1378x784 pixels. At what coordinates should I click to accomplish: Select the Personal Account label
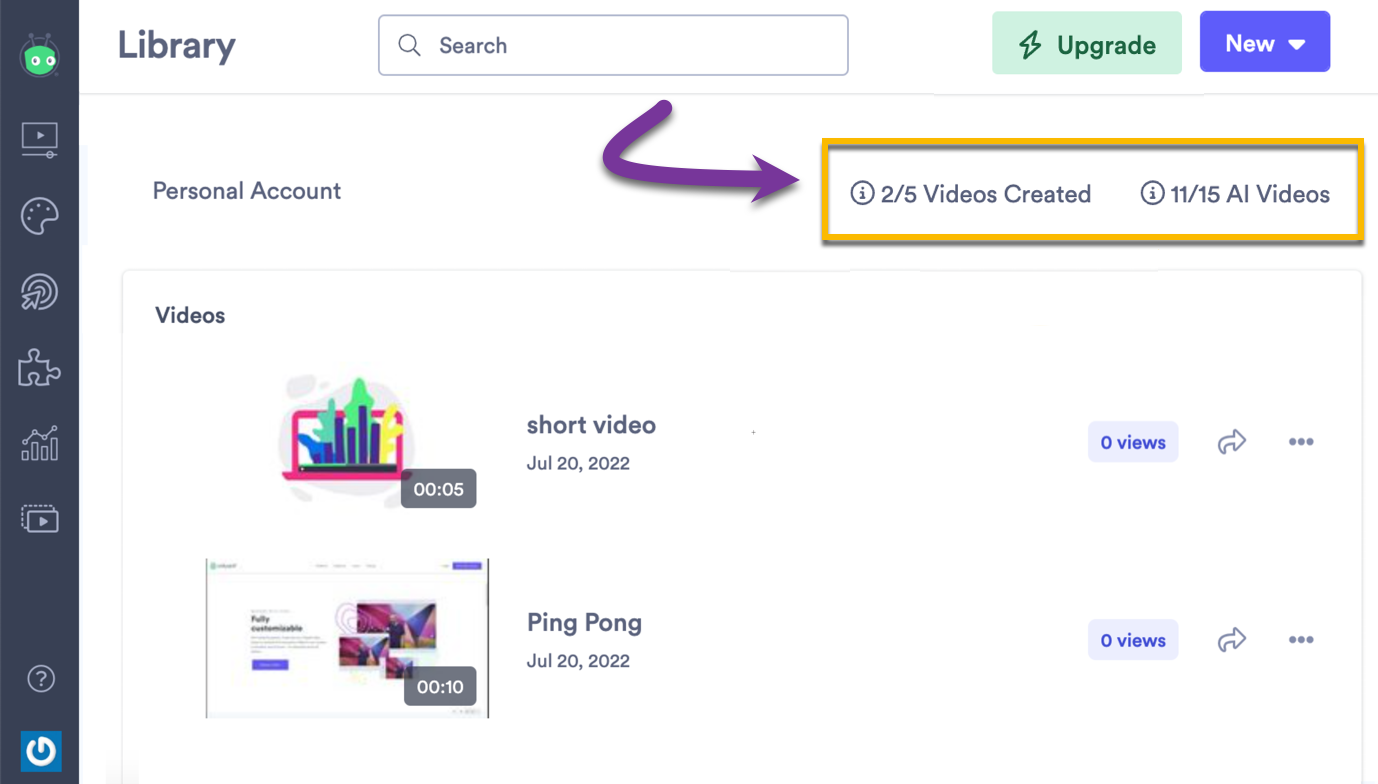coord(246,190)
